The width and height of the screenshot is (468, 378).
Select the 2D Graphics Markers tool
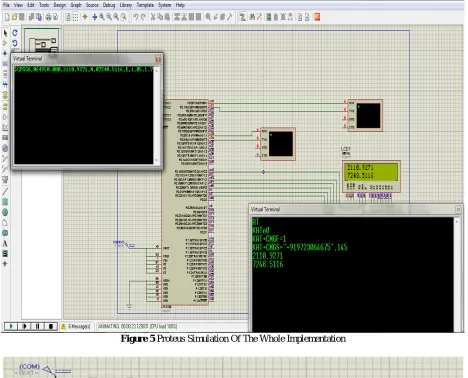tap(5, 264)
